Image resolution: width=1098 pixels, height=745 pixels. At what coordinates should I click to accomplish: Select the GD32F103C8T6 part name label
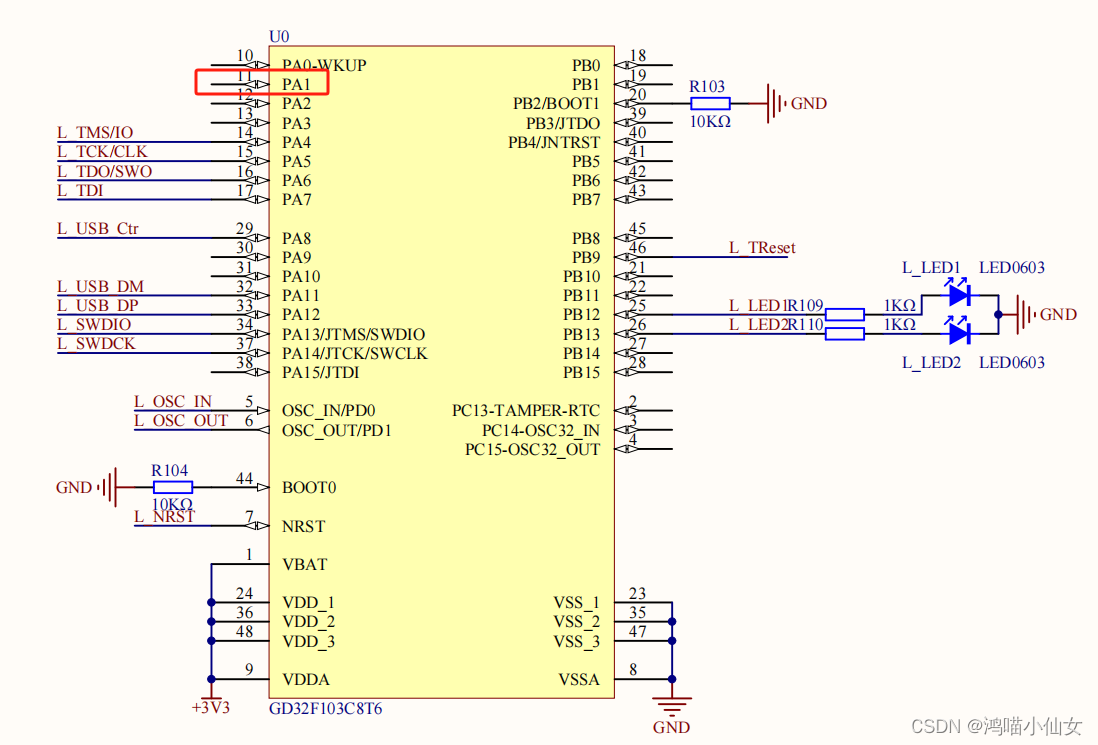pos(326,709)
